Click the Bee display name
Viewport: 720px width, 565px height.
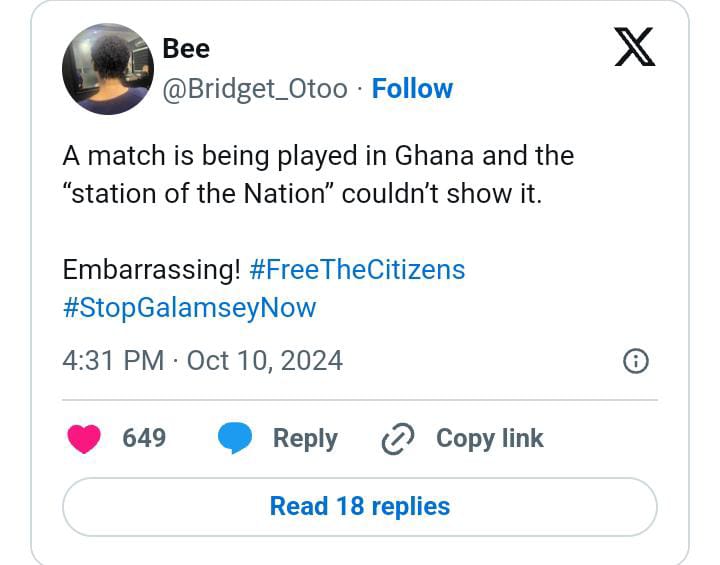pyautogui.click(x=186, y=48)
